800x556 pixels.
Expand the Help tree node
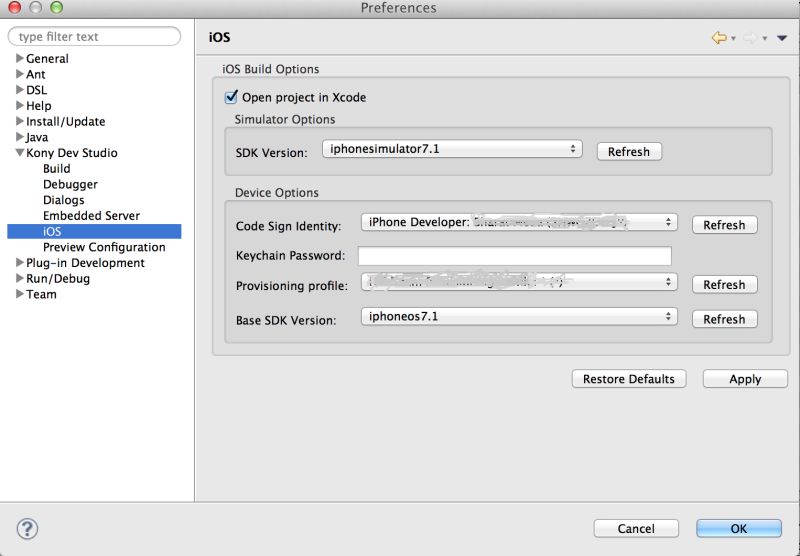click(x=20, y=106)
